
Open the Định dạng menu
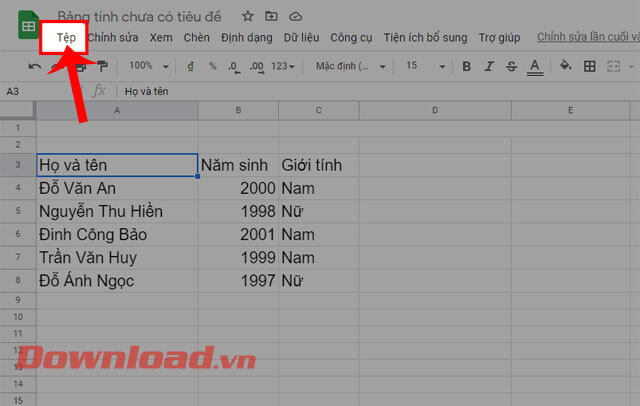(x=247, y=38)
